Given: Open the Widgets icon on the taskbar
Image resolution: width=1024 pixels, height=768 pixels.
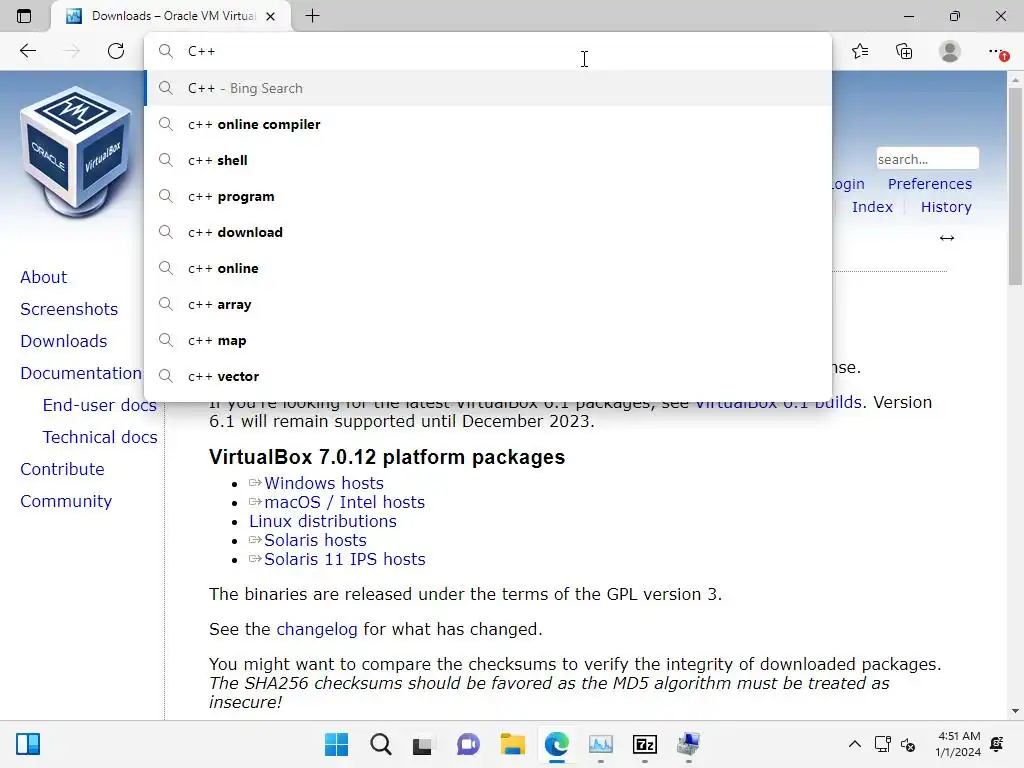Looking at the screenshot, I should click(x=28, y=744).
